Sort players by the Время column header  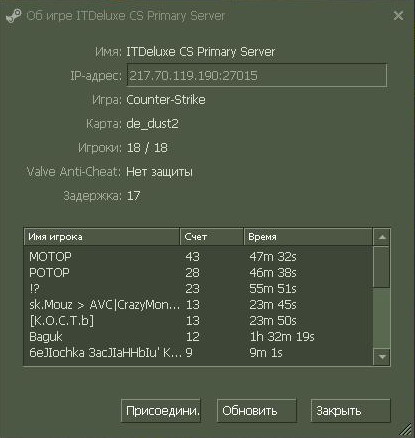tap(308, 237)
